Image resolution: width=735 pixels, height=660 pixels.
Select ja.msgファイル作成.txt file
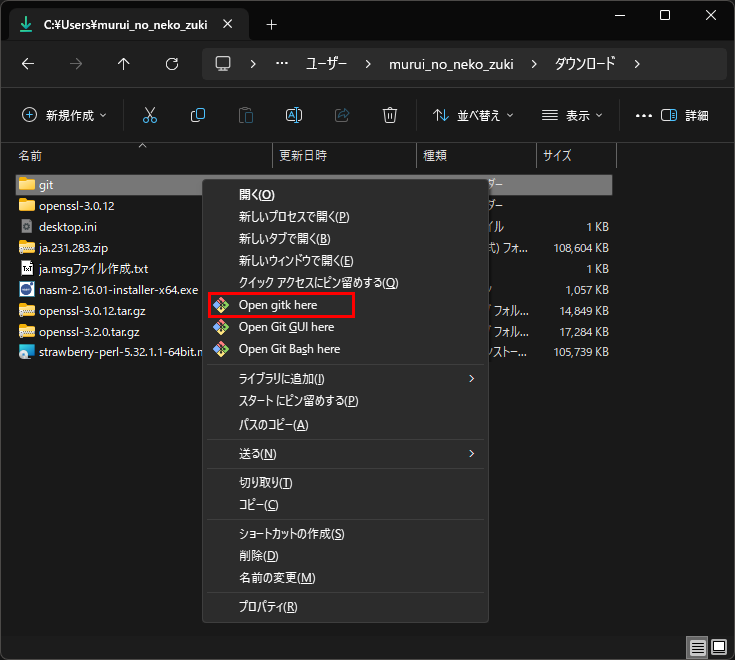click(93, 269)
